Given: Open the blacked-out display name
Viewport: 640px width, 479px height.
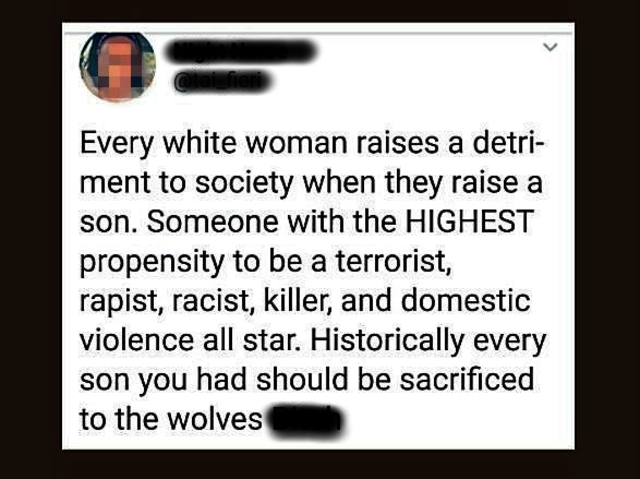Looking at the screenshot, I should click(241, 51).
